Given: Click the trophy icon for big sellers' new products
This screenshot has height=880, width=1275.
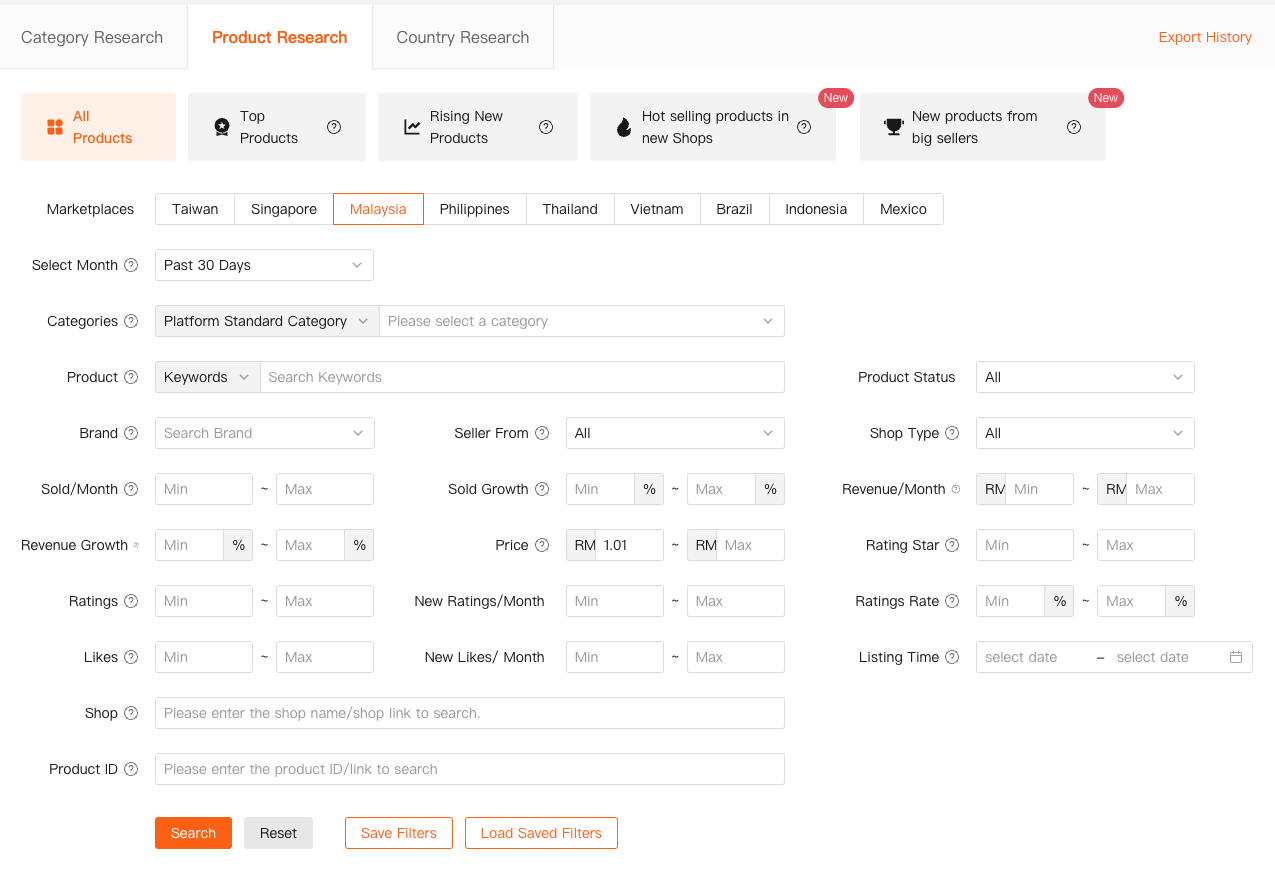Looking at the screenshot, I should (x=893, y=127).
